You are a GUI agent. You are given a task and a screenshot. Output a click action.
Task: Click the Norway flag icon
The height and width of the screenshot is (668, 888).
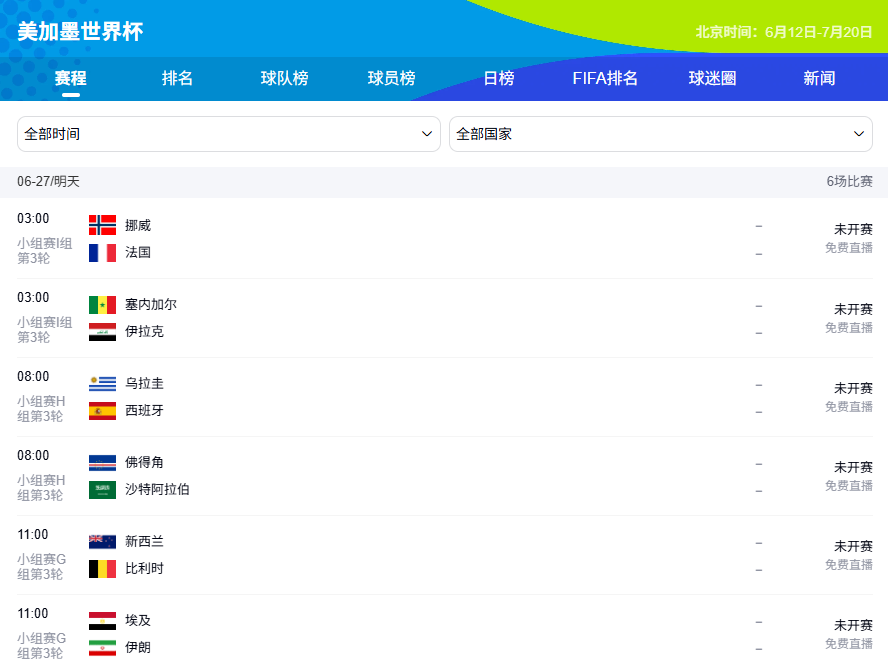tap(103, 225)
